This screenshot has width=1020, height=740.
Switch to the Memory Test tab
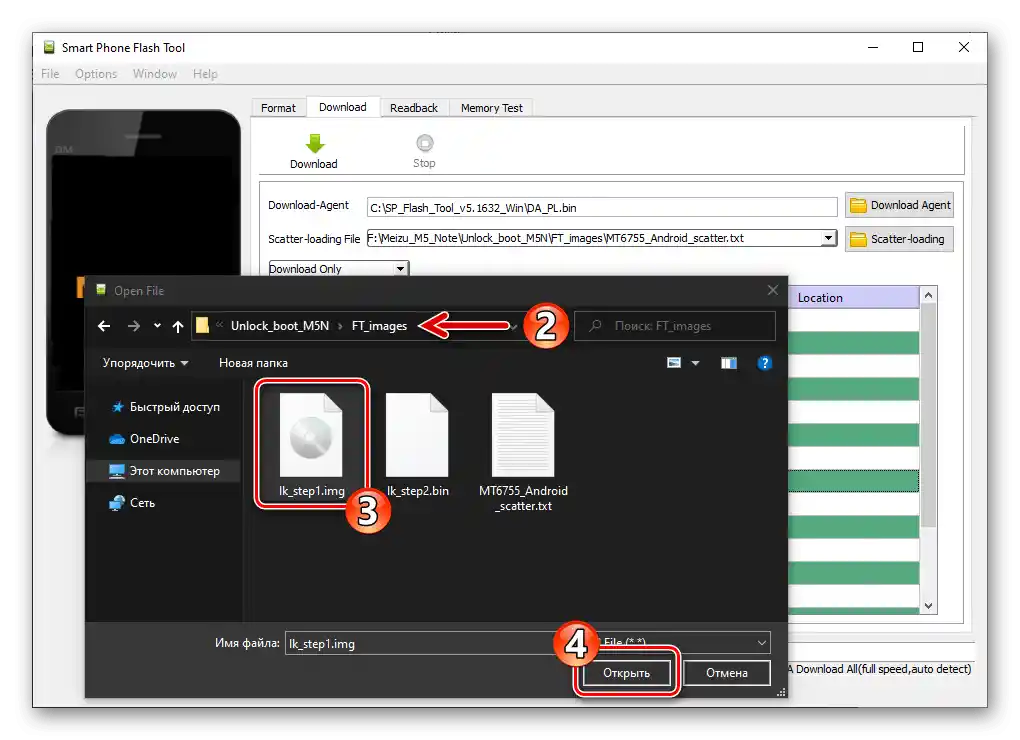(491, 107)
